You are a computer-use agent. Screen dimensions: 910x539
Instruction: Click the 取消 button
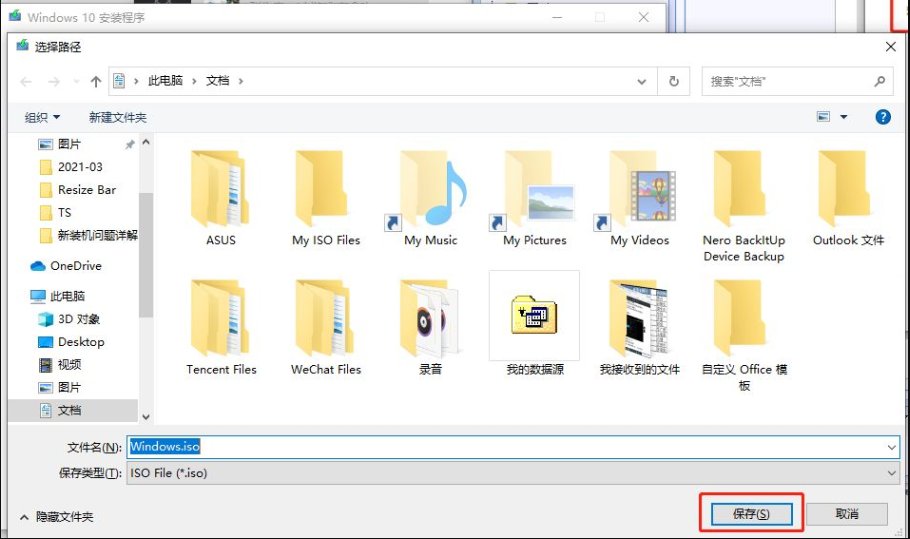click(846, 513)
